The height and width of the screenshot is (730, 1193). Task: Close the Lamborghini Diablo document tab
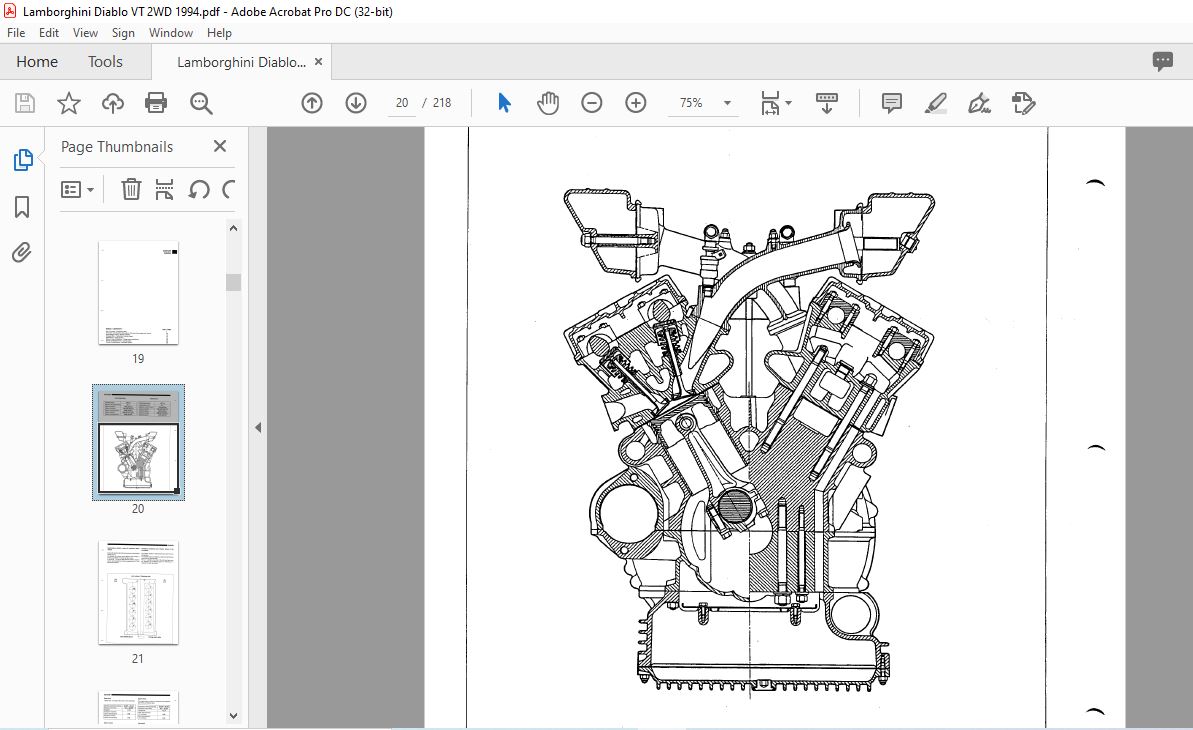[319, 62]
